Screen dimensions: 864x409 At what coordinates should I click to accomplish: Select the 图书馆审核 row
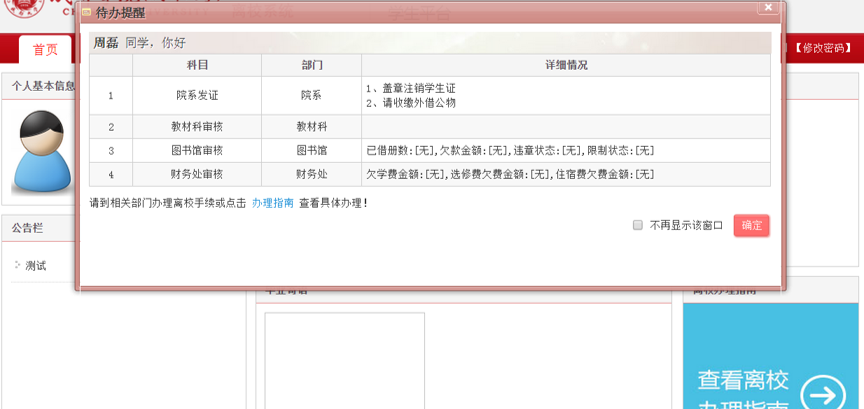click(x=430, y=150)
